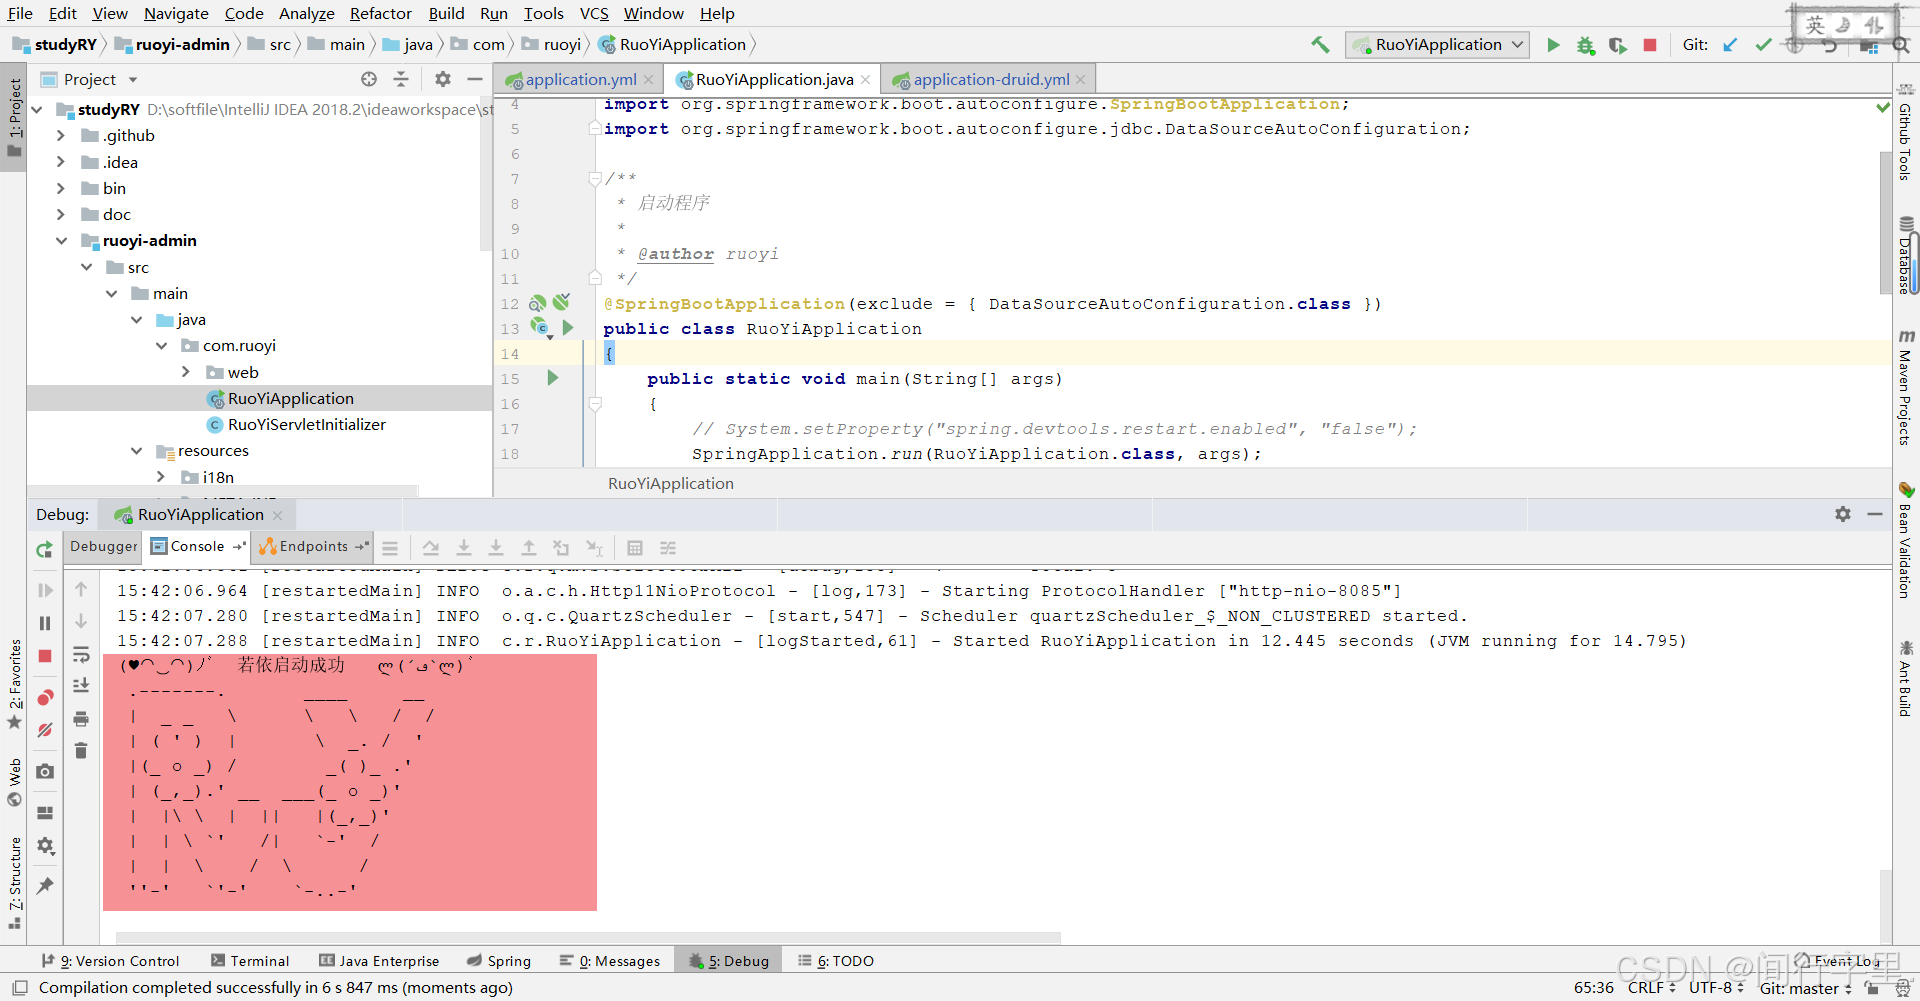Screen dimensions: 1920x1001
Task: Click Collapse All icon in Project panel
Action: (x=401, y=79)
